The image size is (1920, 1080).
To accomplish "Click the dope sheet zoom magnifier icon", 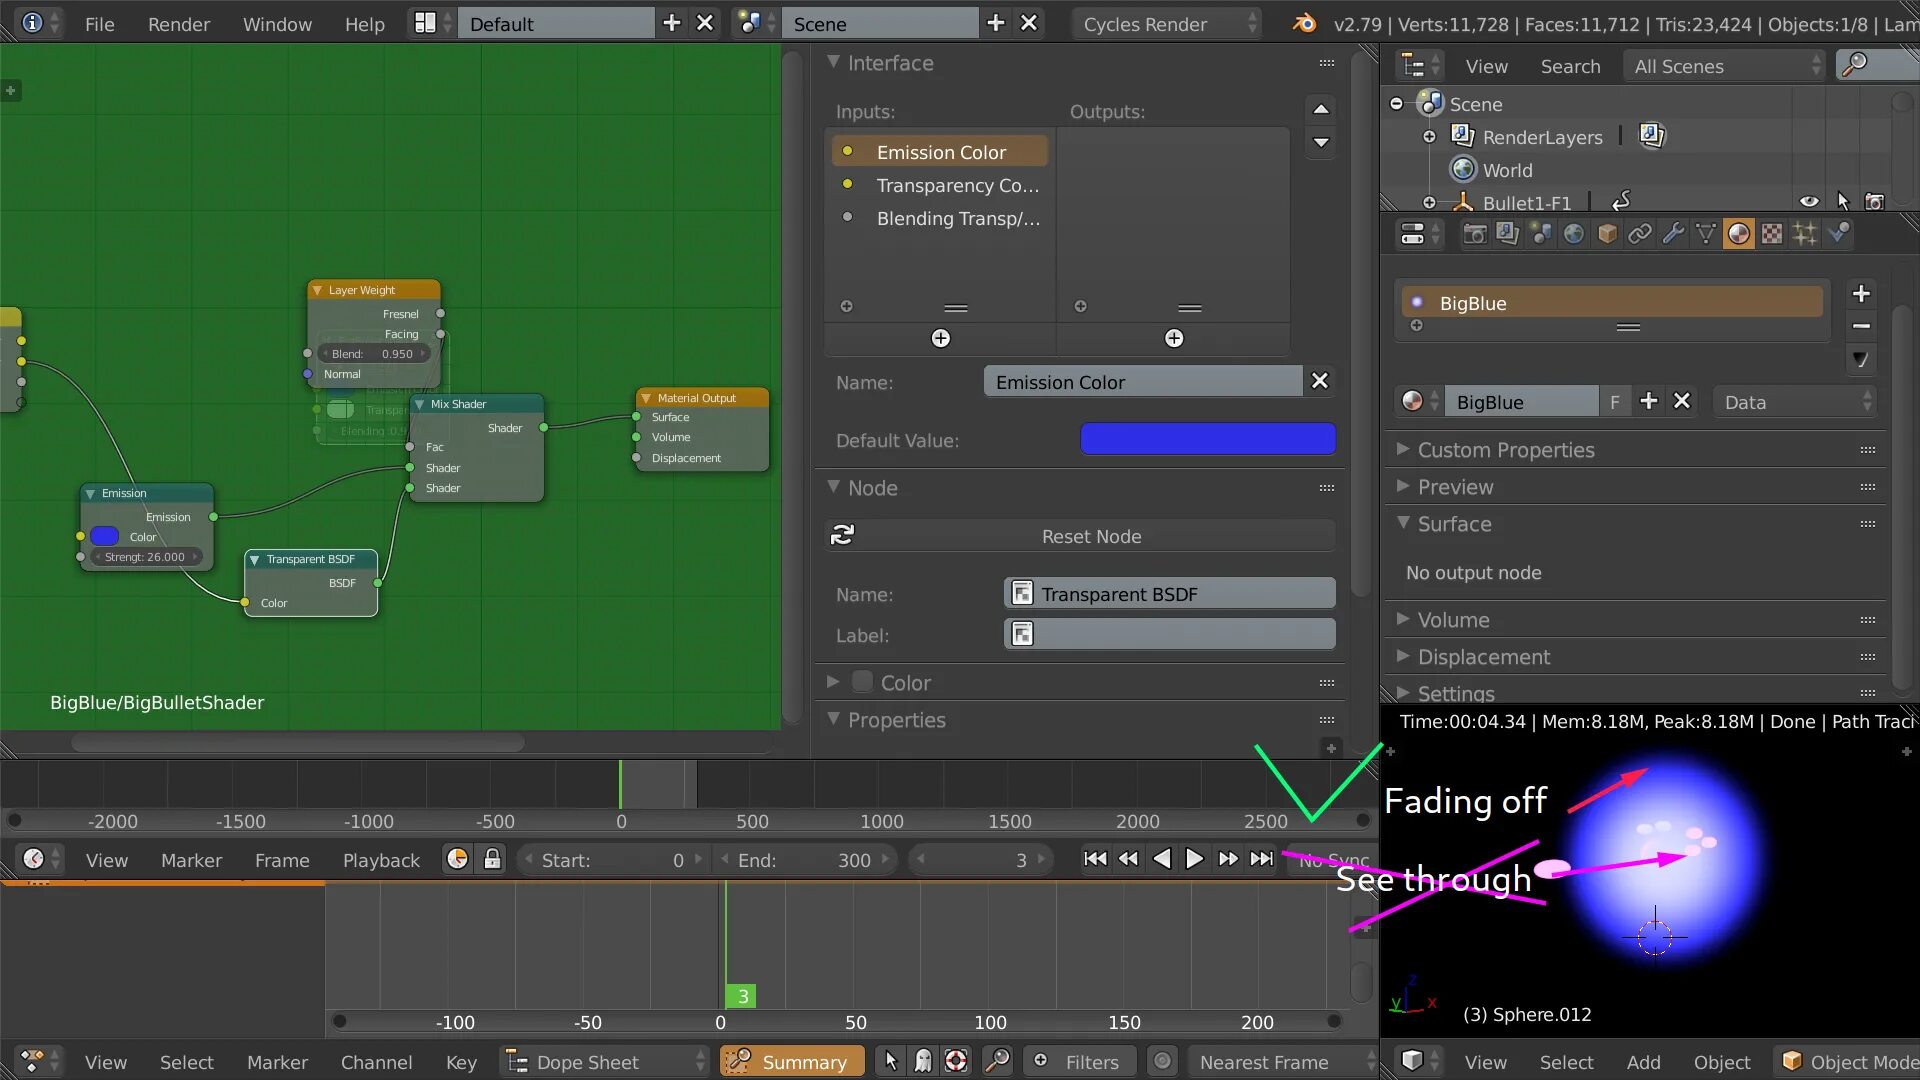I will pos(997,1061).
